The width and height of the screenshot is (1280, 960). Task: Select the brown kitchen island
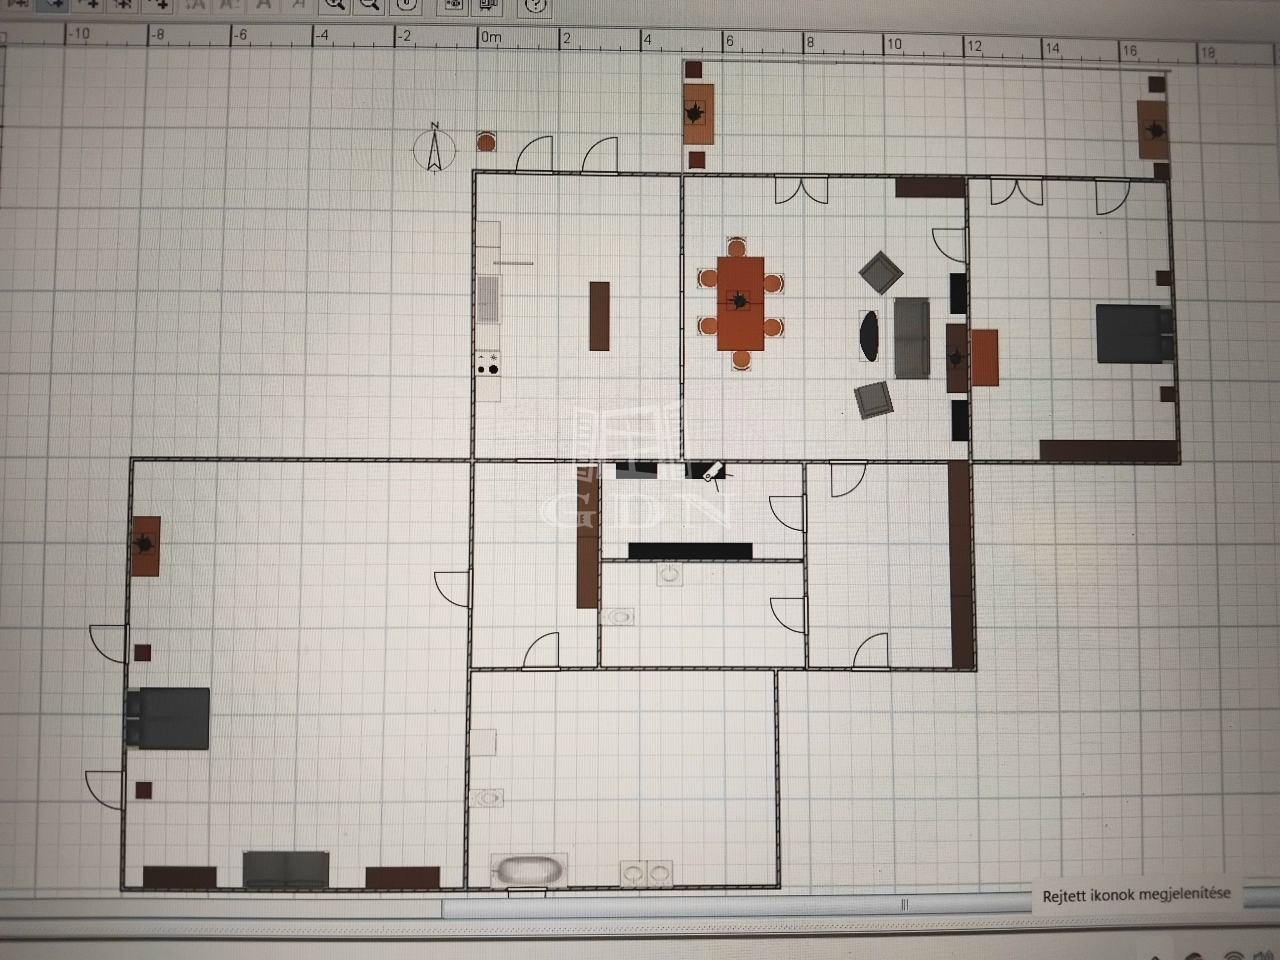pyautogui.click(x=599, y=316)
